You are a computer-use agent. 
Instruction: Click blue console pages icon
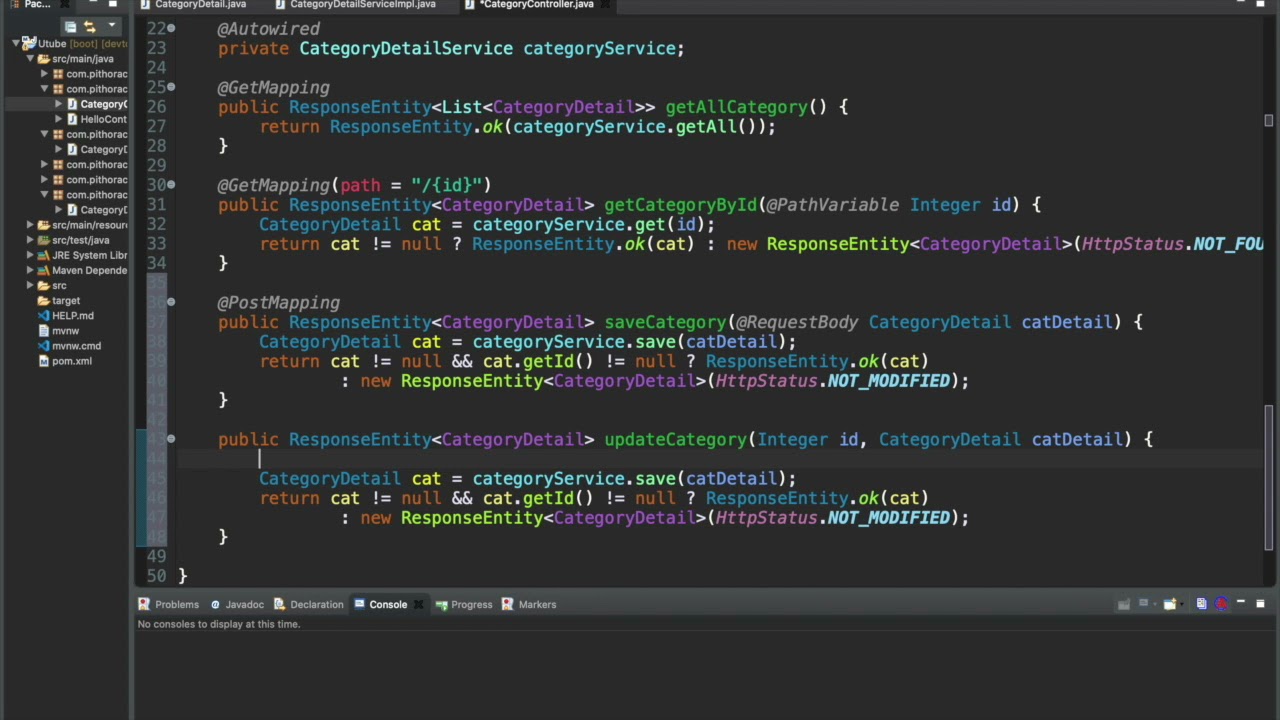[1202, 604]
